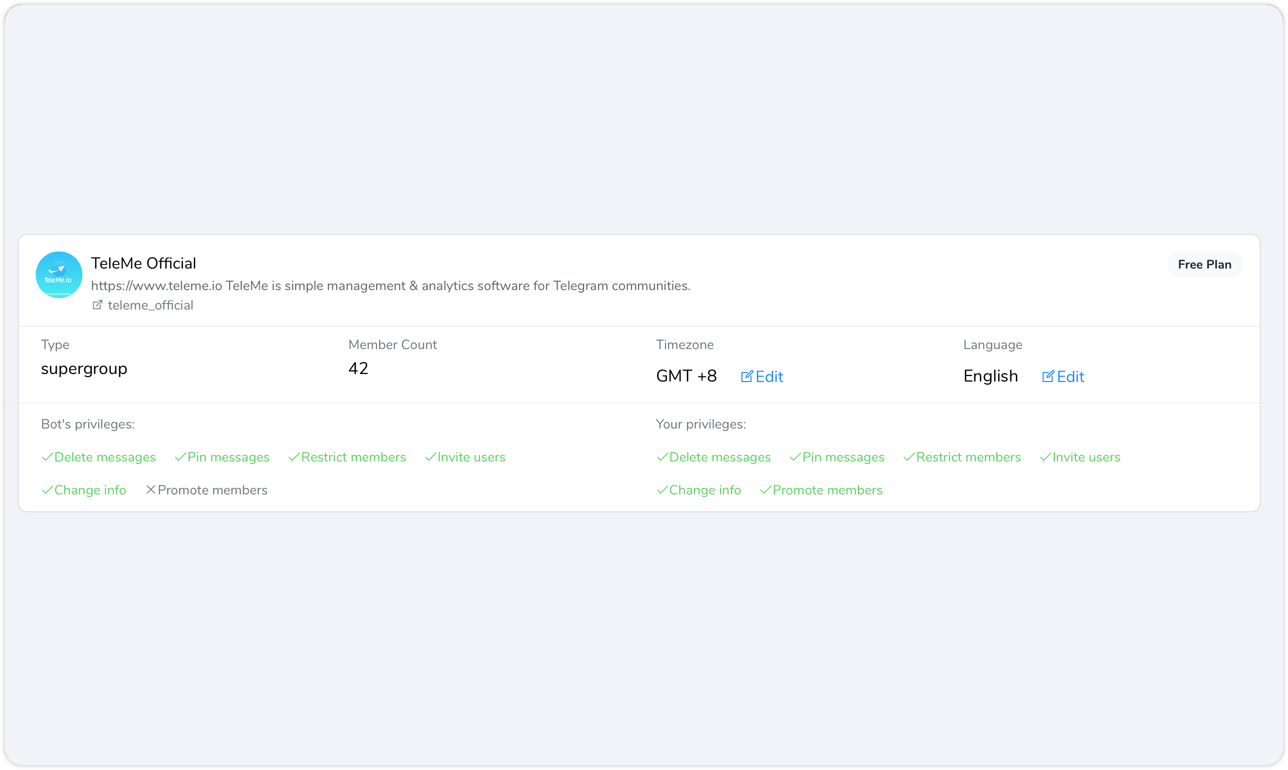This screenshot has height=770, width=1288.
Task: Click the member count value 42
Action: 358,369
